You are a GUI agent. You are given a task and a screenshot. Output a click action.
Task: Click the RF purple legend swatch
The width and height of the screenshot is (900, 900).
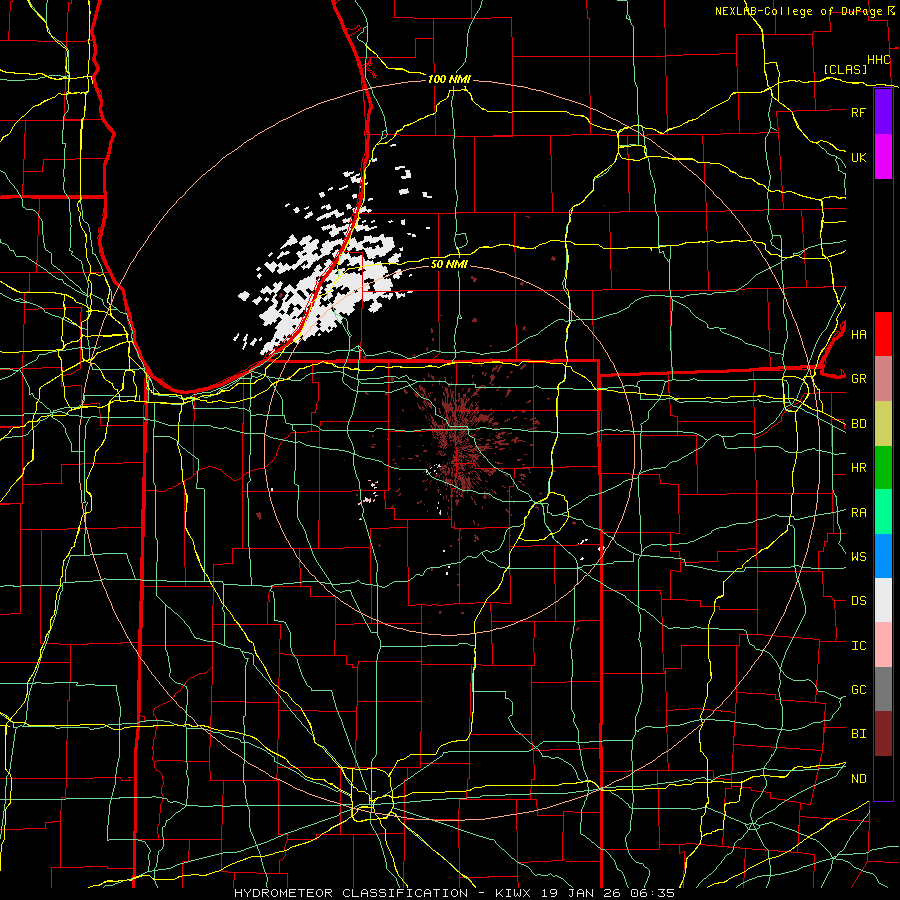[x=883, y=112]
